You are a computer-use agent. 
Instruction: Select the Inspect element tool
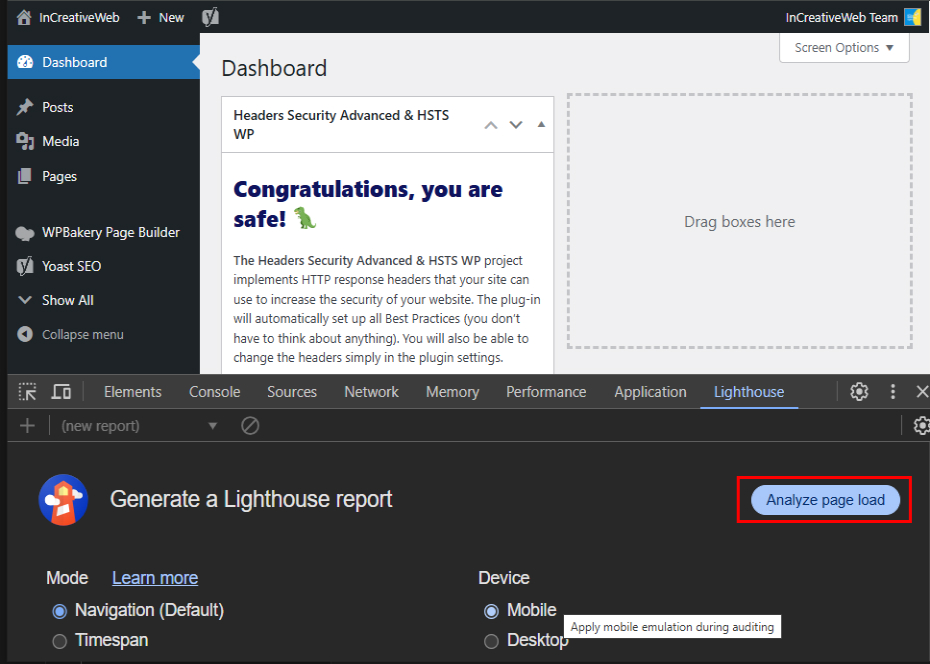point(28,392)
